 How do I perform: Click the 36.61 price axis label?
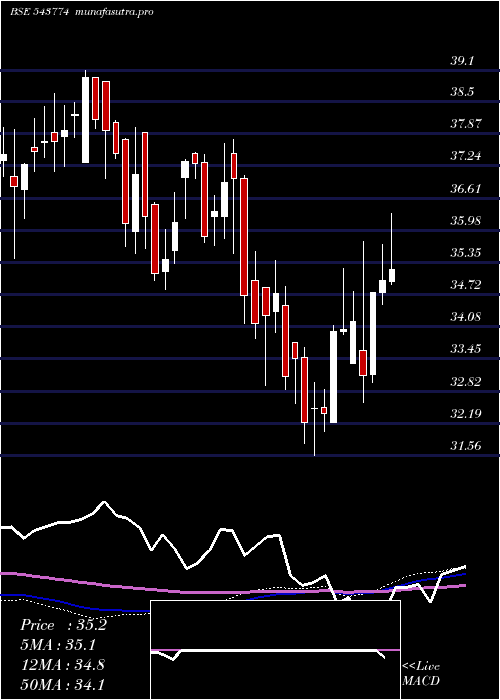pyautogui.click(x=466, y=188)
